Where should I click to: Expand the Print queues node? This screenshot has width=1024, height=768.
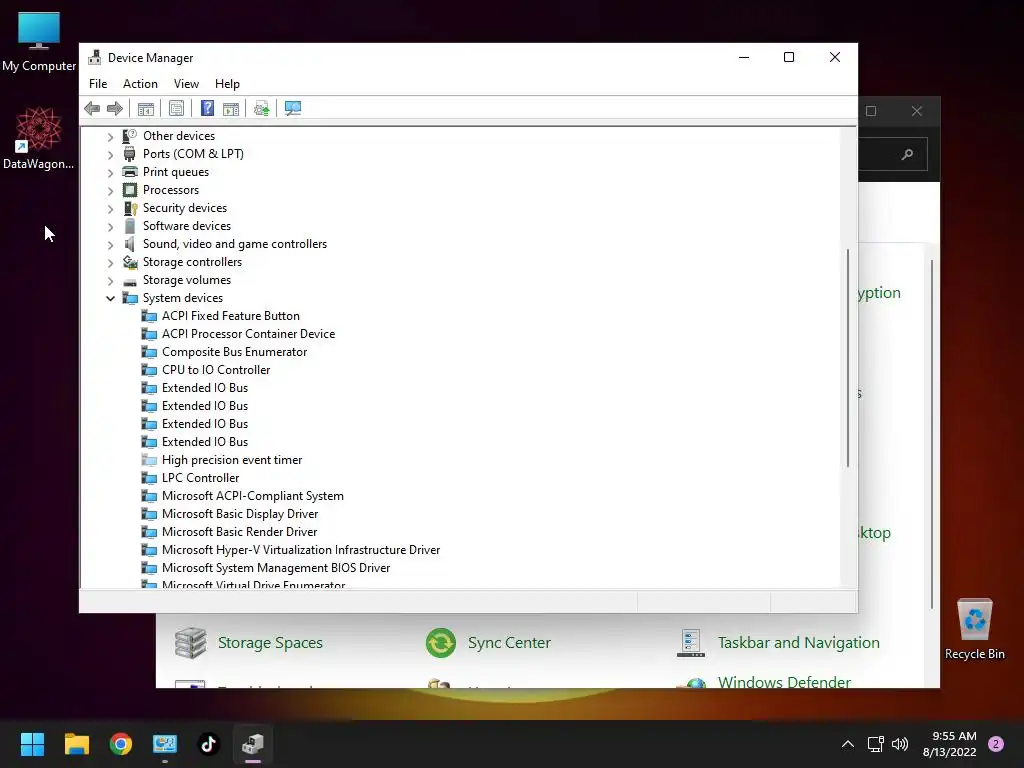tap(110, 172)
